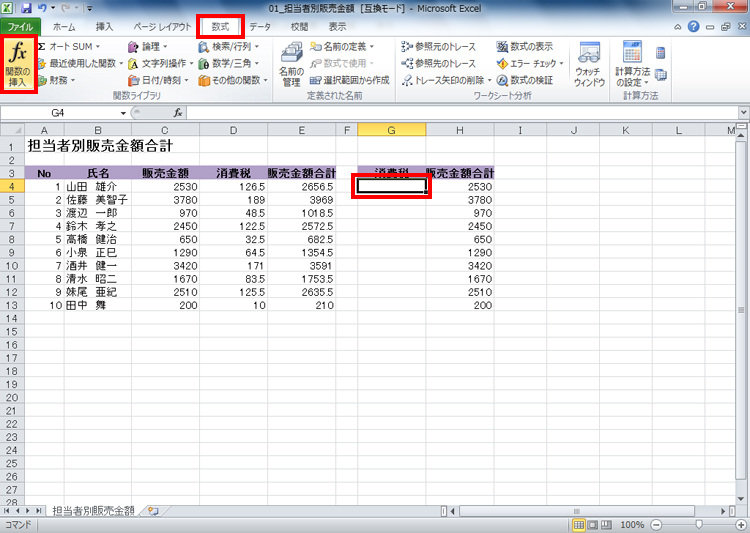This screenshot has width=750, height=533.
Task: Click the Calculate Now calculator icon
Action: tap(661, 52)
